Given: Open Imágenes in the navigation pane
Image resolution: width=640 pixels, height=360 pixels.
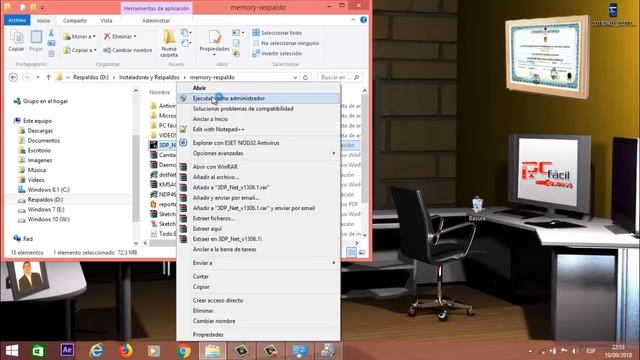Looking at the screenshot, I should coord(35,160).
